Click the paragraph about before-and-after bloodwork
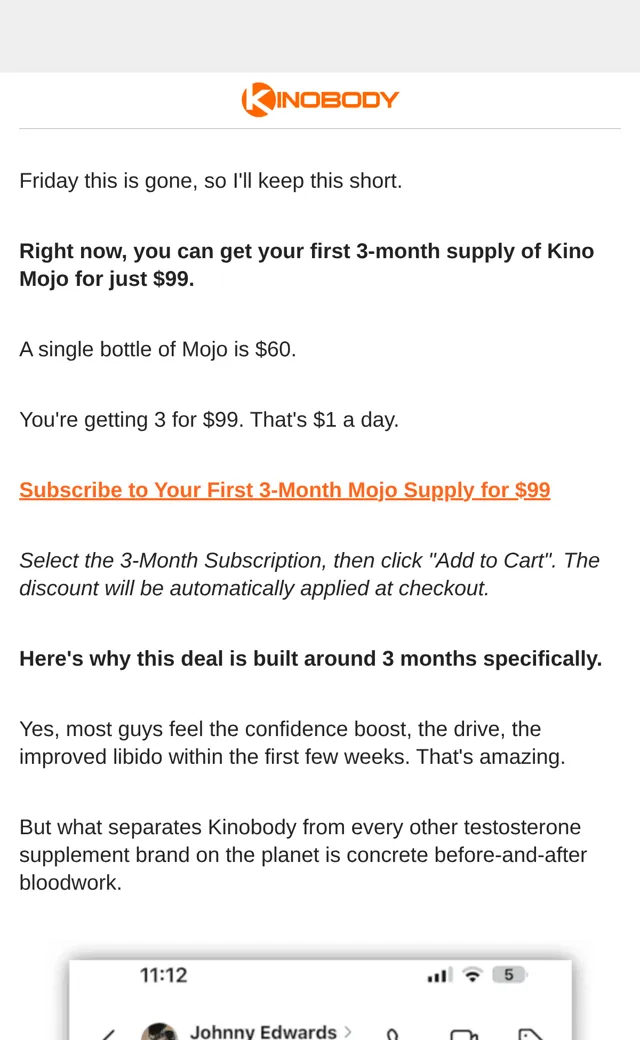 pos(303,855)
